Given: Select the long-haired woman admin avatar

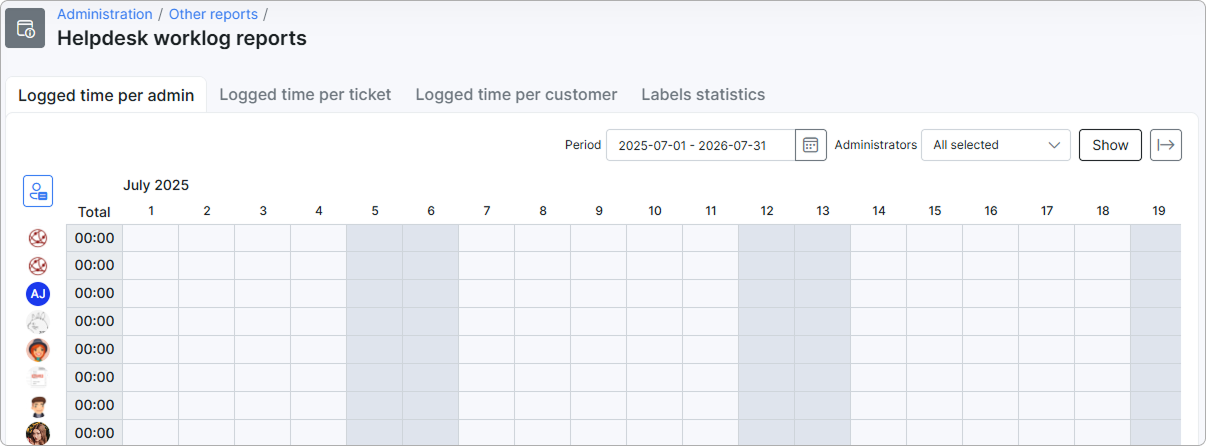Looking at the screenshot, I should pyautogui.click(x=38, y=433).
